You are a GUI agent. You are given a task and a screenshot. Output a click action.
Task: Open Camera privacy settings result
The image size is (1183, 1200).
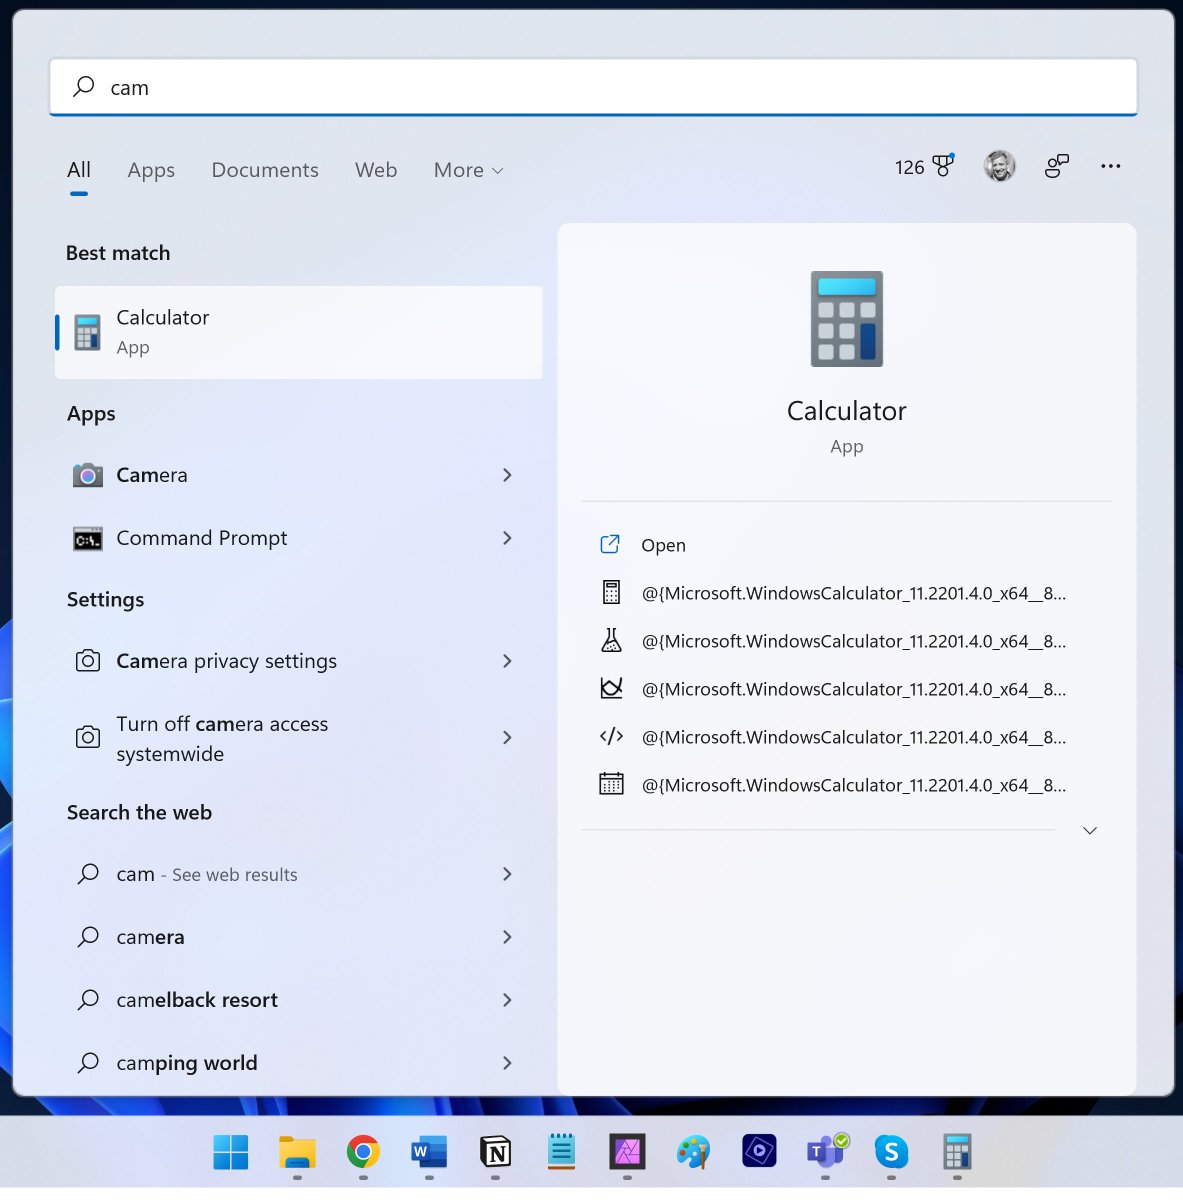(299, 661)
